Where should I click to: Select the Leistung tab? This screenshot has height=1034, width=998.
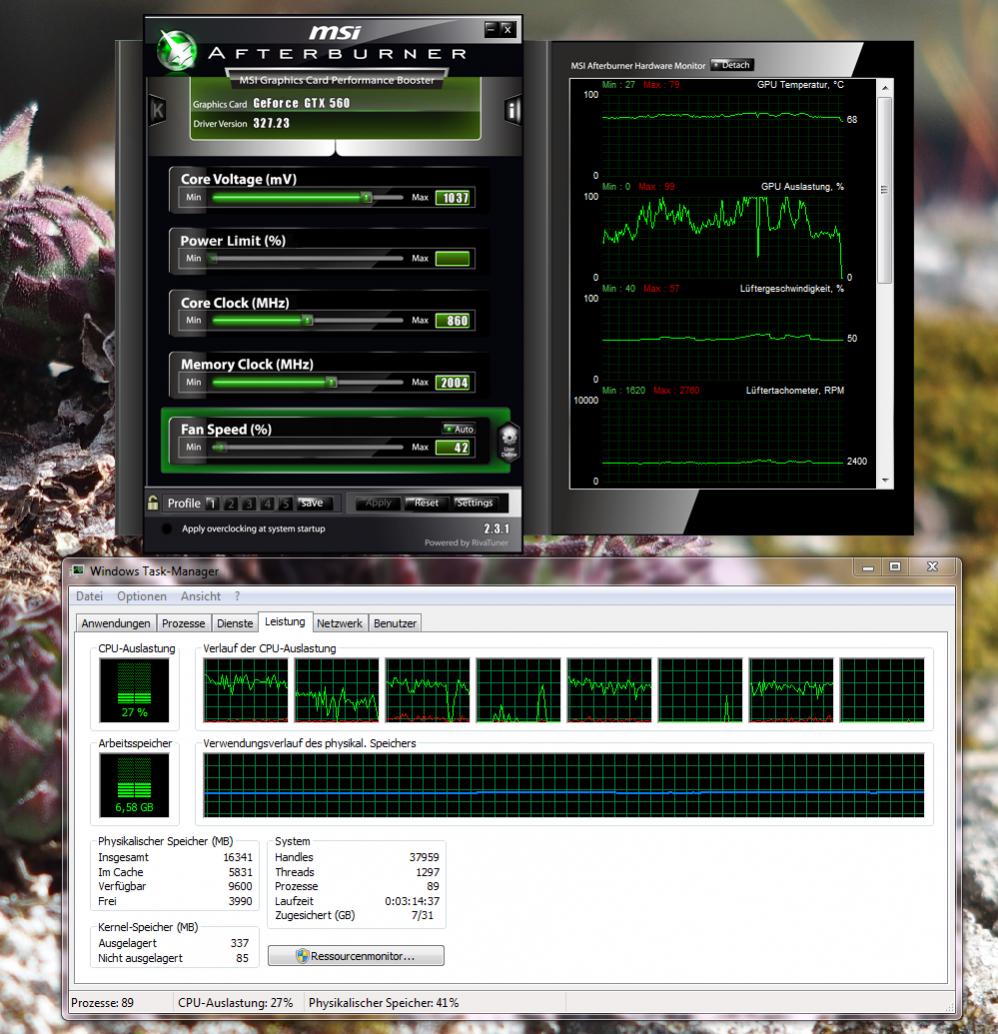(284, 621)
